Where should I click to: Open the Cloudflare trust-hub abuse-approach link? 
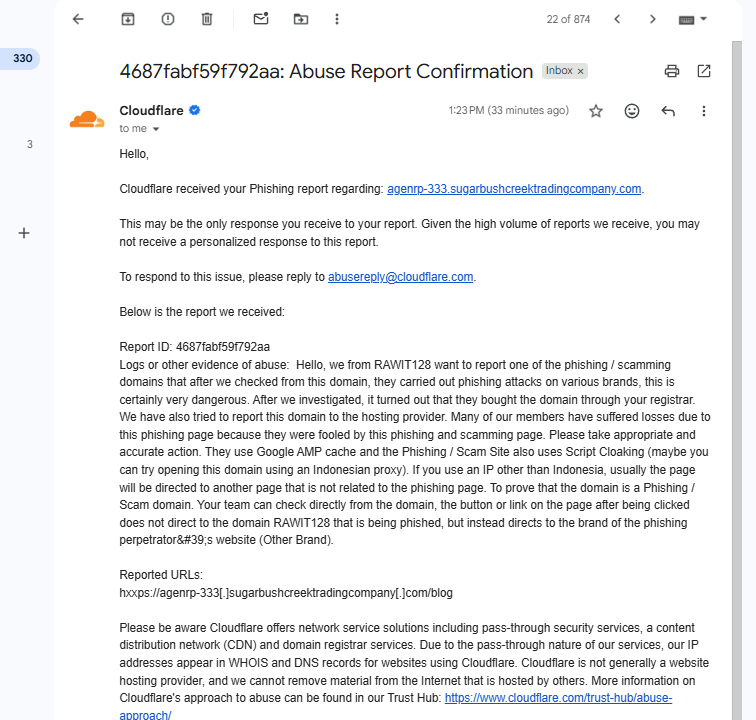558,698
